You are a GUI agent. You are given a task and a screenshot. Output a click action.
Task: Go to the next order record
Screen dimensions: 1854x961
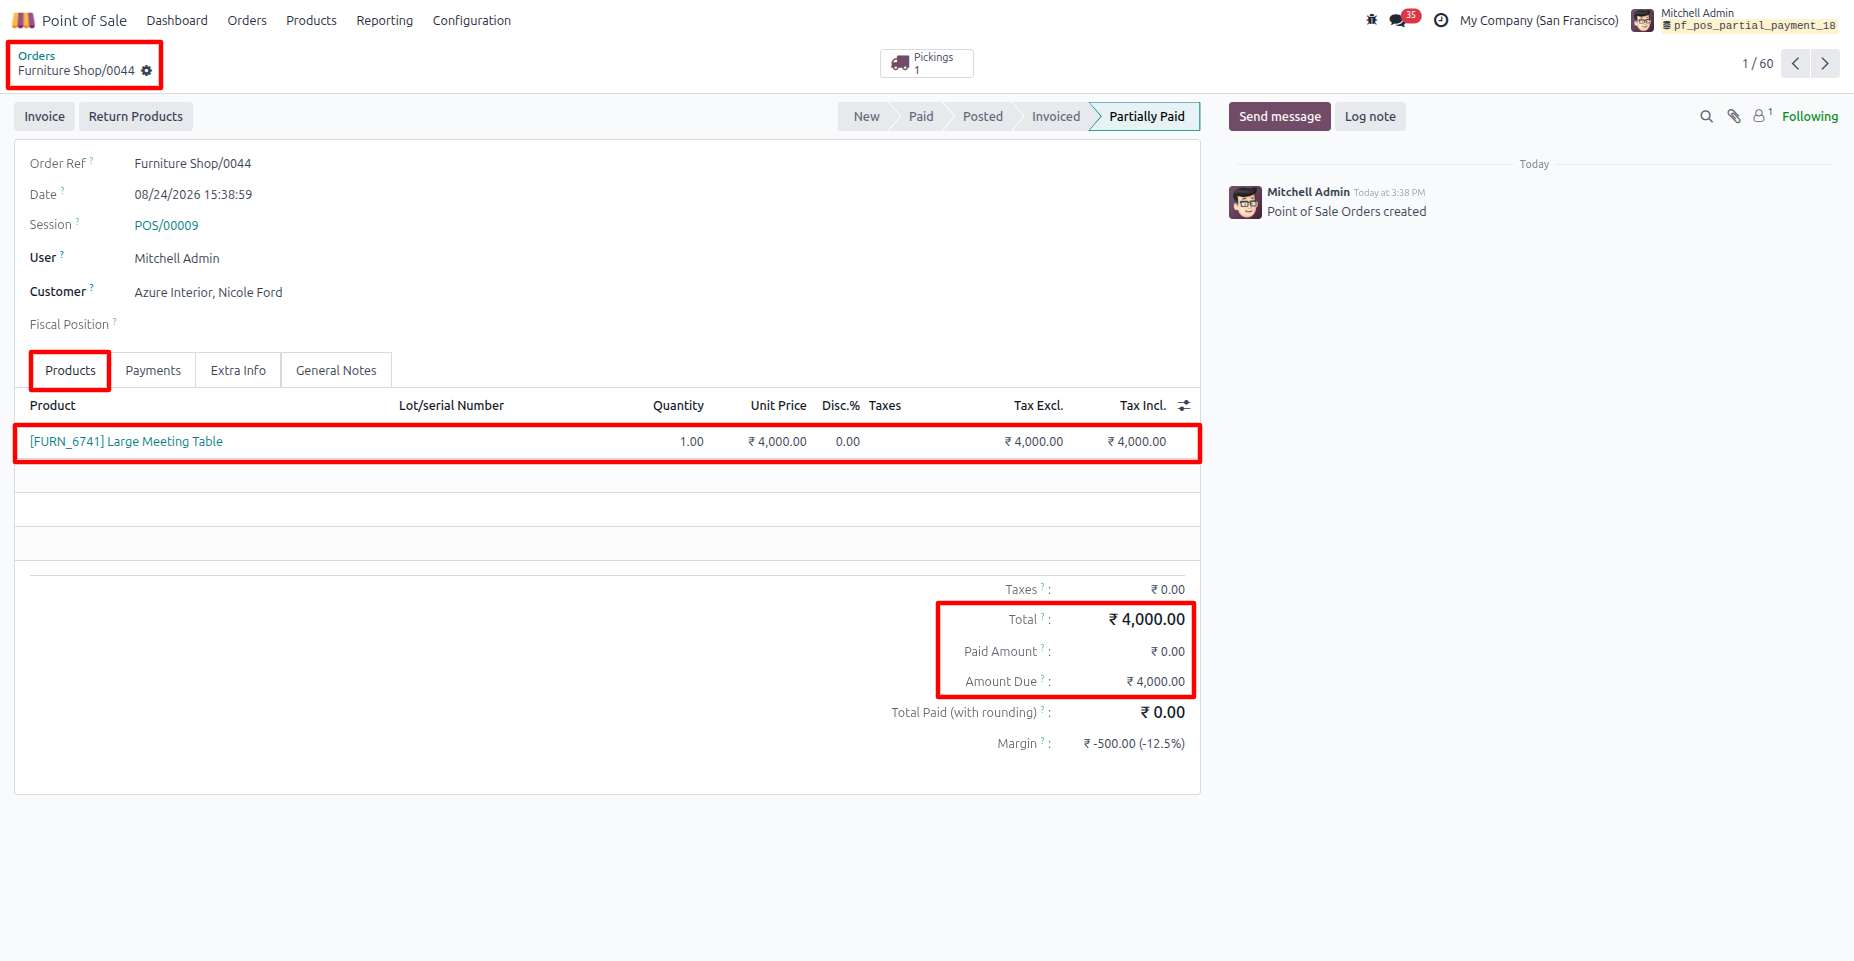[1825, 64]
